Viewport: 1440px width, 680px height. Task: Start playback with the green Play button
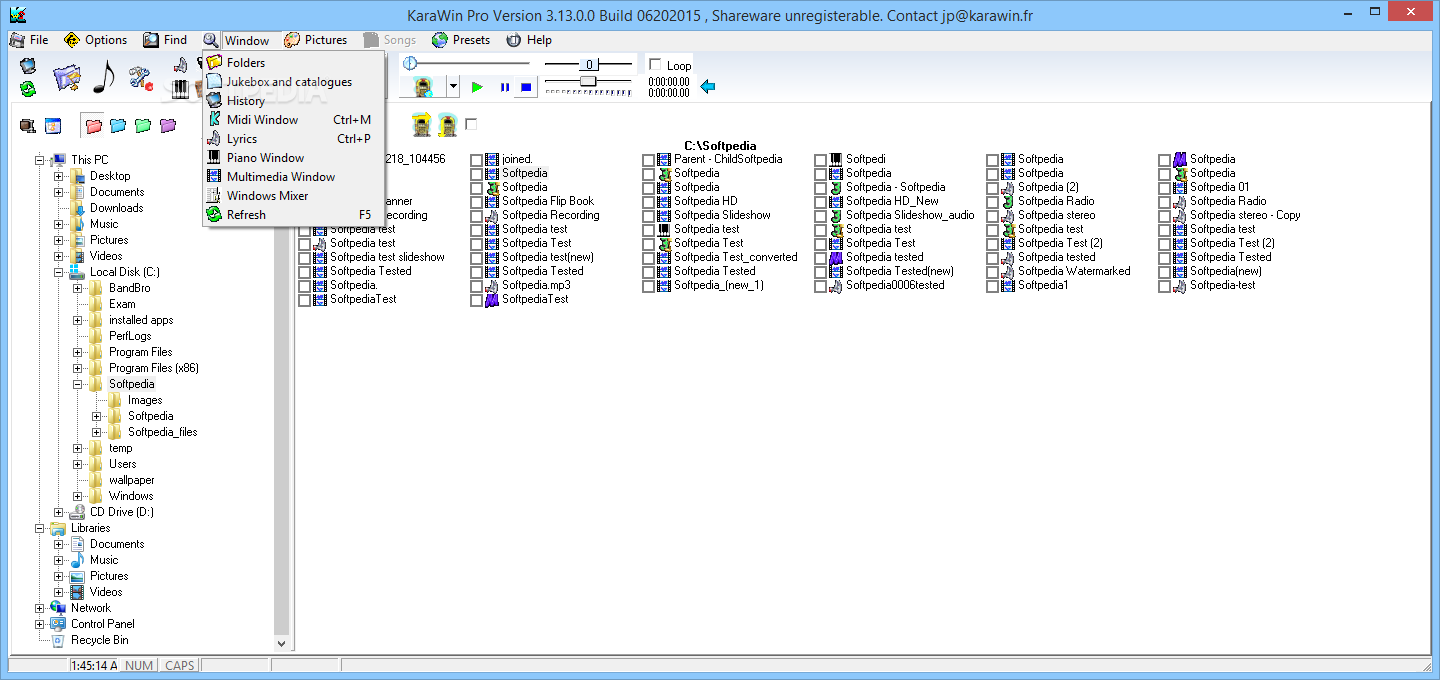point(477,87)
